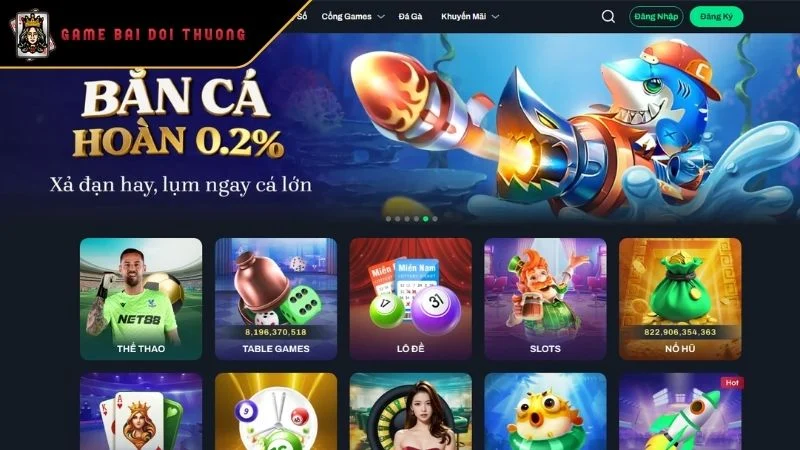Open the Slots leprechaun tile
This screenshot has width=800, height=450.
545,299
